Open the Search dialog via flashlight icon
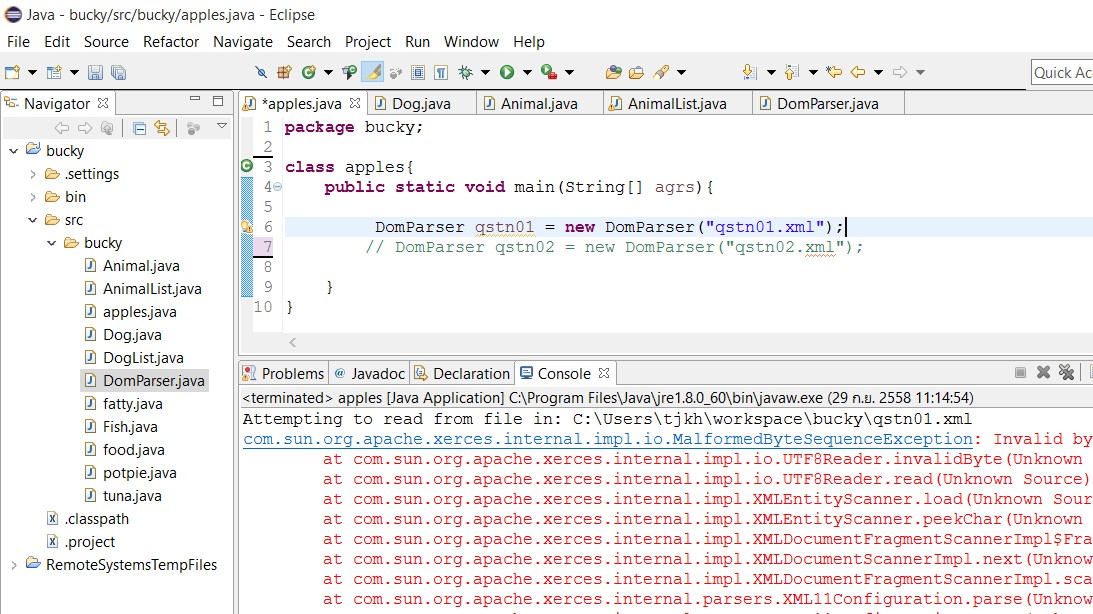 660,72
